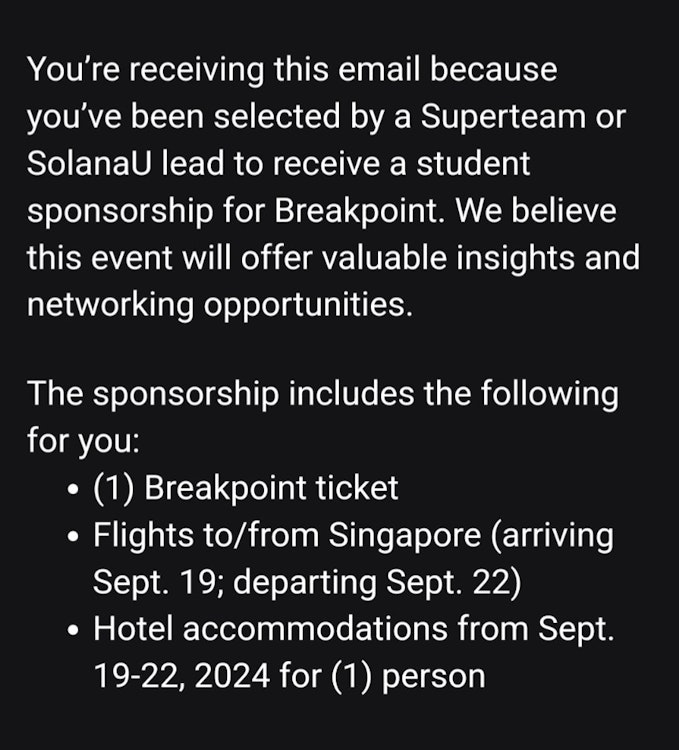The width and height of the screenshot is (679, 750).
Task: Click the word "email" in first line
Action: click(x=379, y=69)
